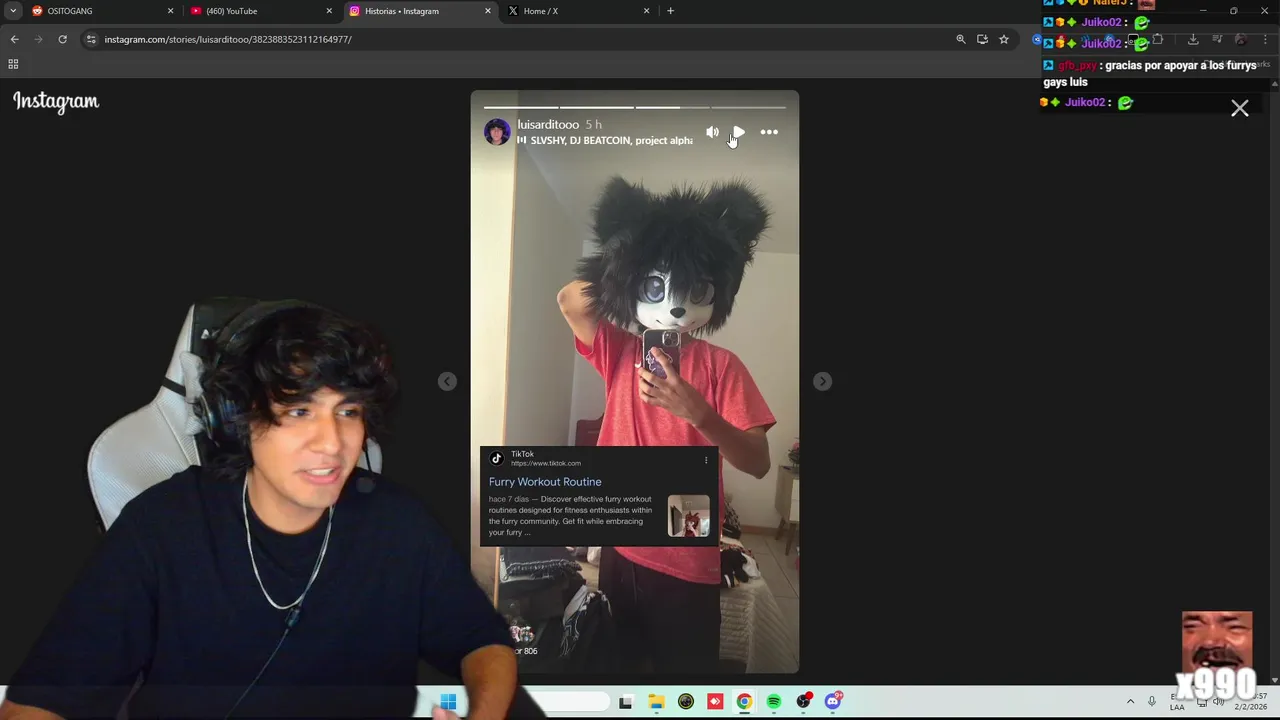This screenshot has width=1280, height=720.
Task: Click the TikTok logo on the result card
Action: tap(496, 458)
